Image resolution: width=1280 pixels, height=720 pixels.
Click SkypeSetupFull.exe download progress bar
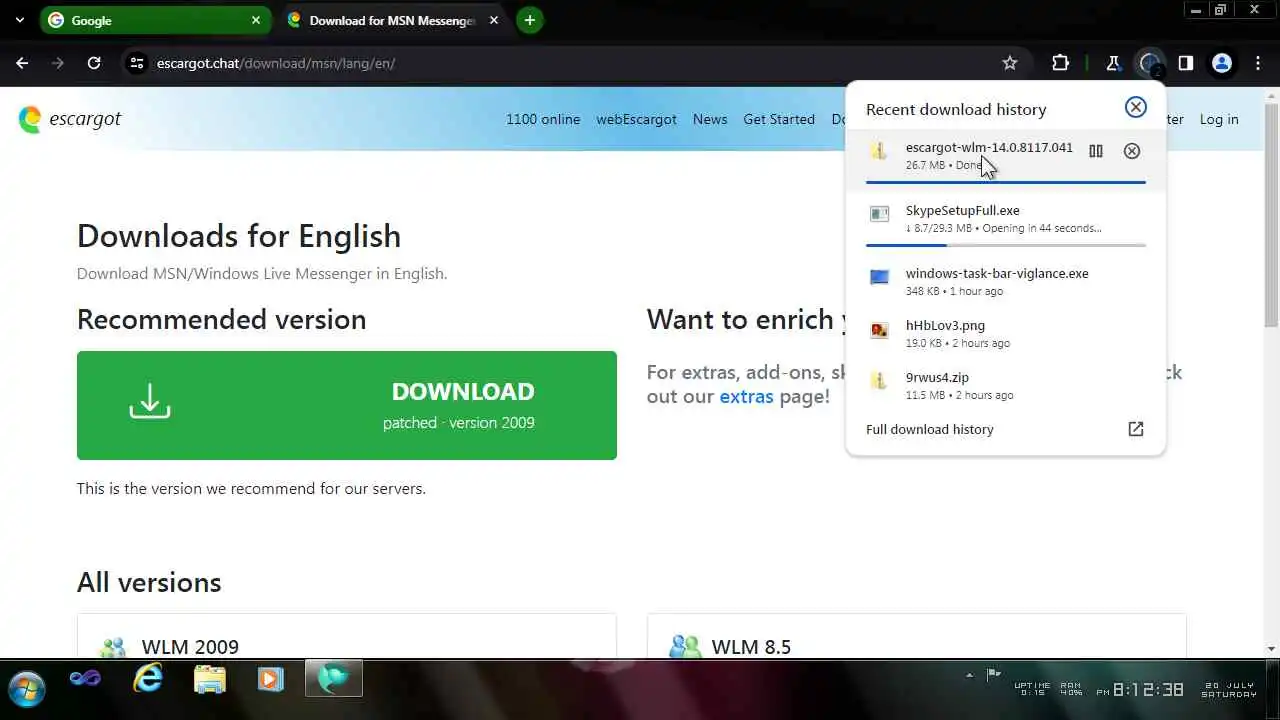click(x=1006, y=245)
